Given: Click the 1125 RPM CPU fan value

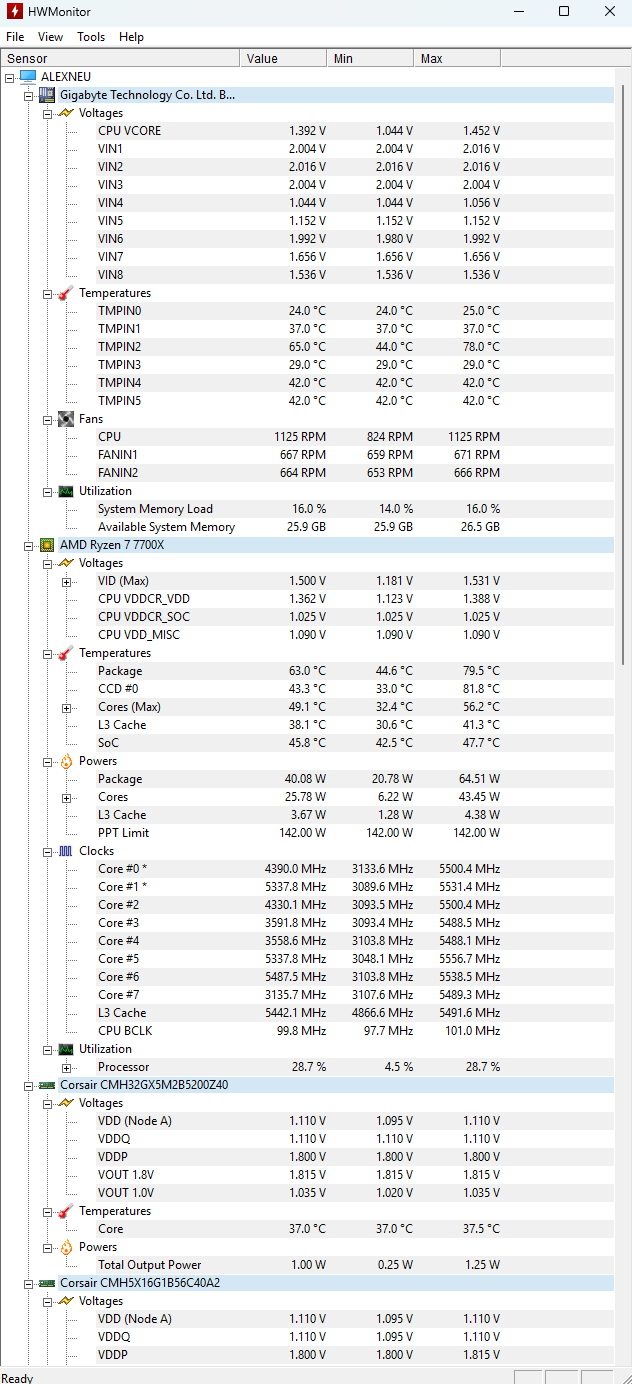Looking at the screenshot, I should pyautogui.click(x=300, y=437).
